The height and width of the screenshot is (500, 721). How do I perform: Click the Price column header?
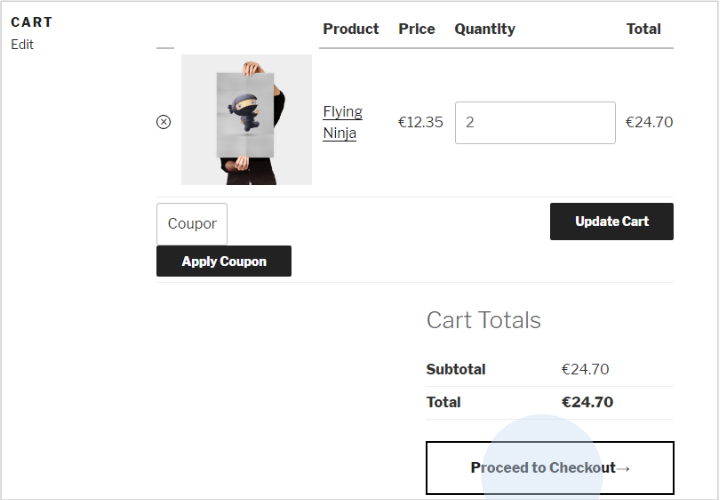point(416,29)
